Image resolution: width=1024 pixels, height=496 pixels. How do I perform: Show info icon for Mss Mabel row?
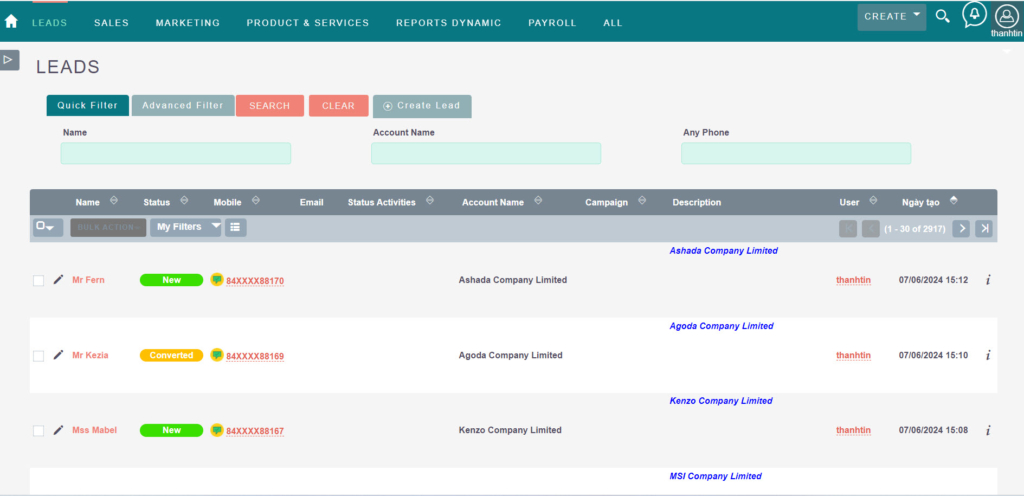988,431
